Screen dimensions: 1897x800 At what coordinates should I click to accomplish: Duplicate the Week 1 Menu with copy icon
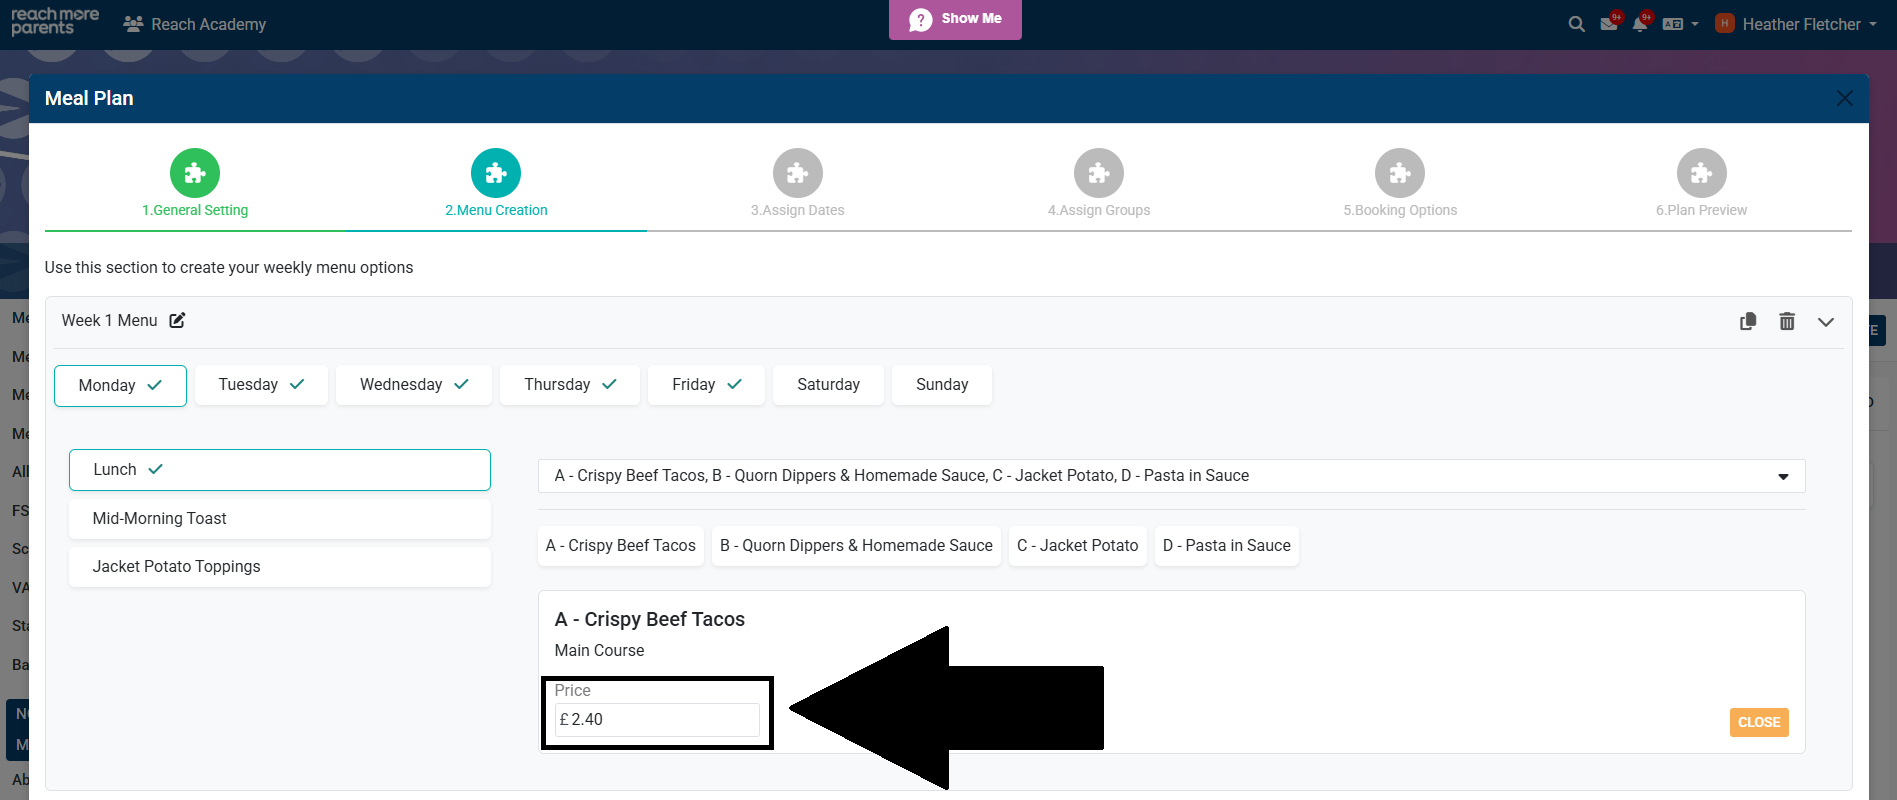[1748, 321]
